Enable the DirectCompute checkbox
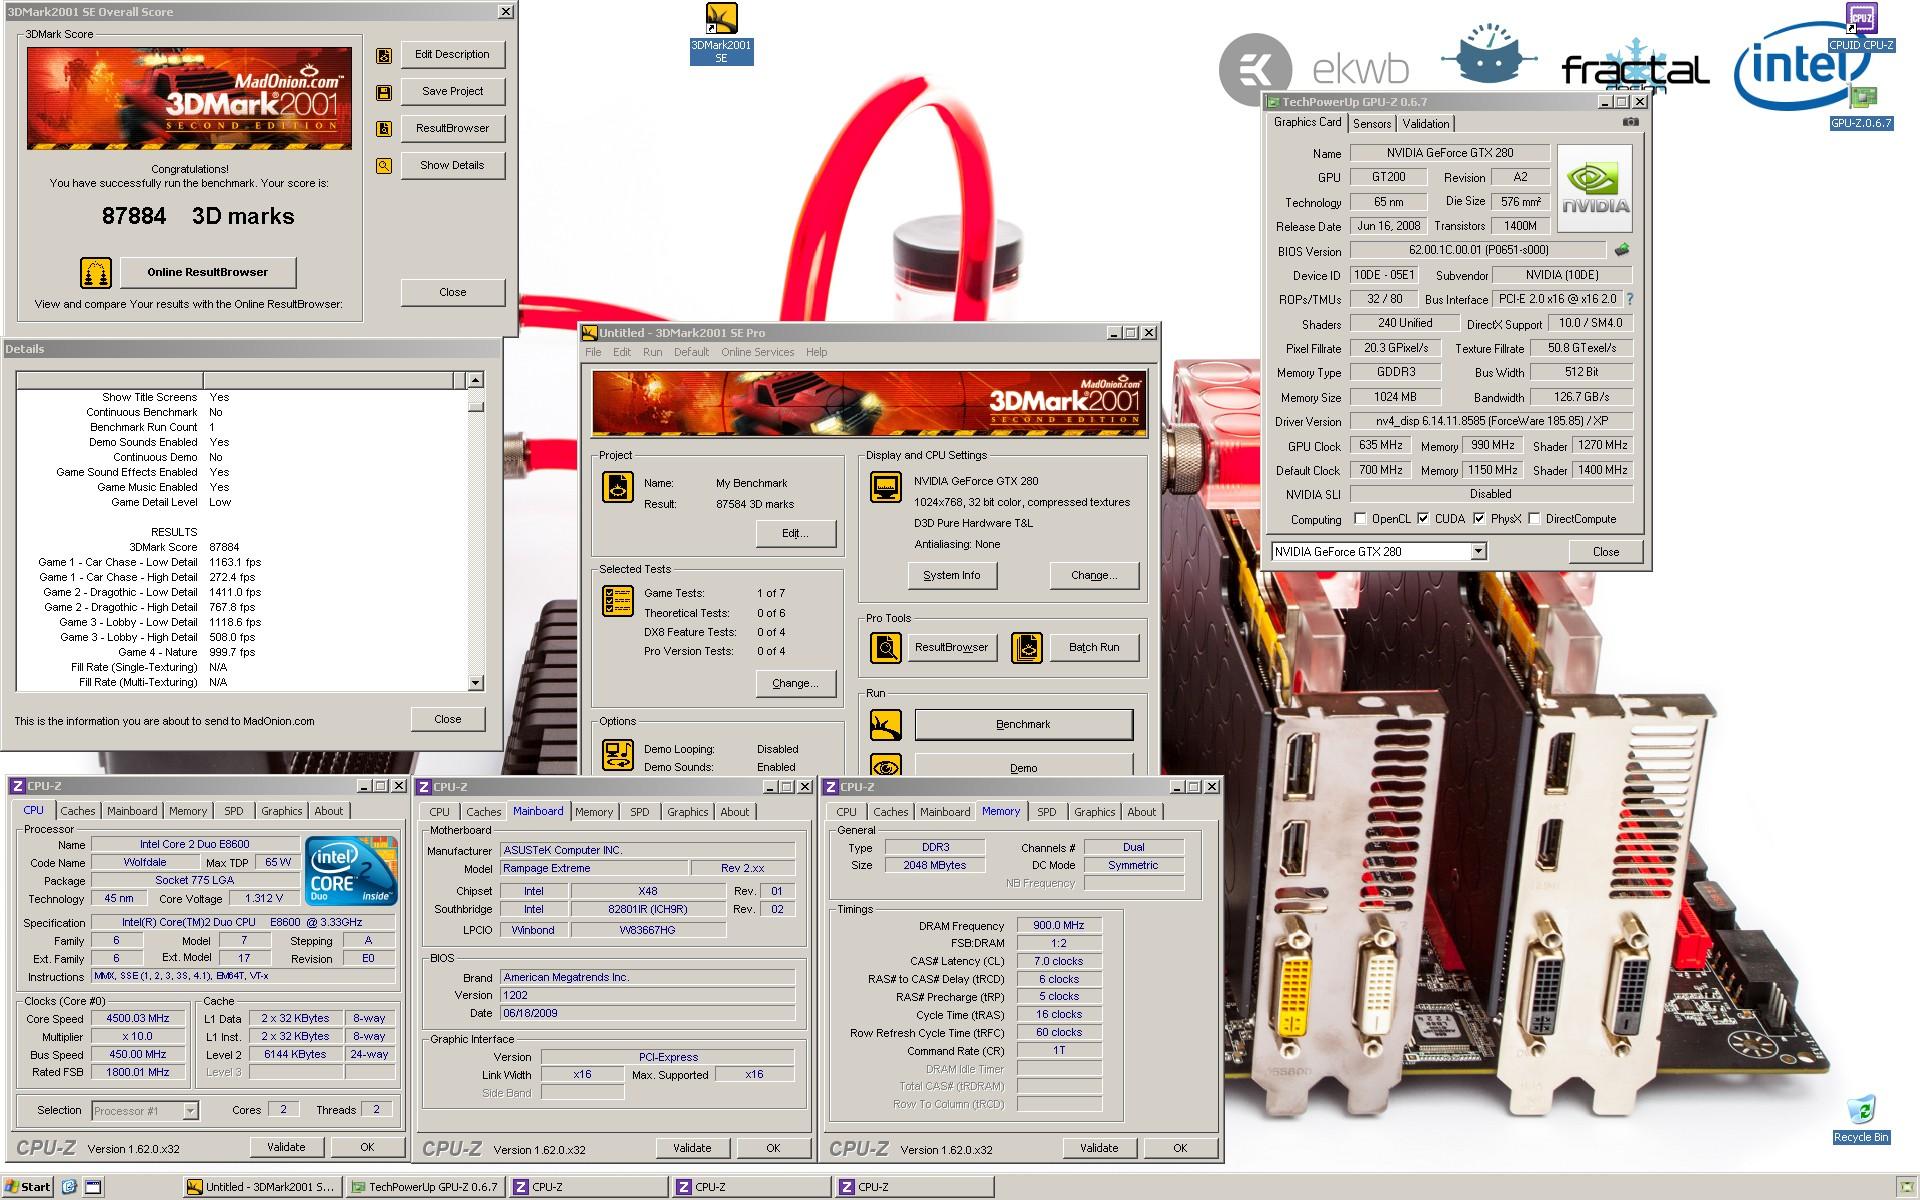Viewport: 1920px width, 1200px height. 1534,519
